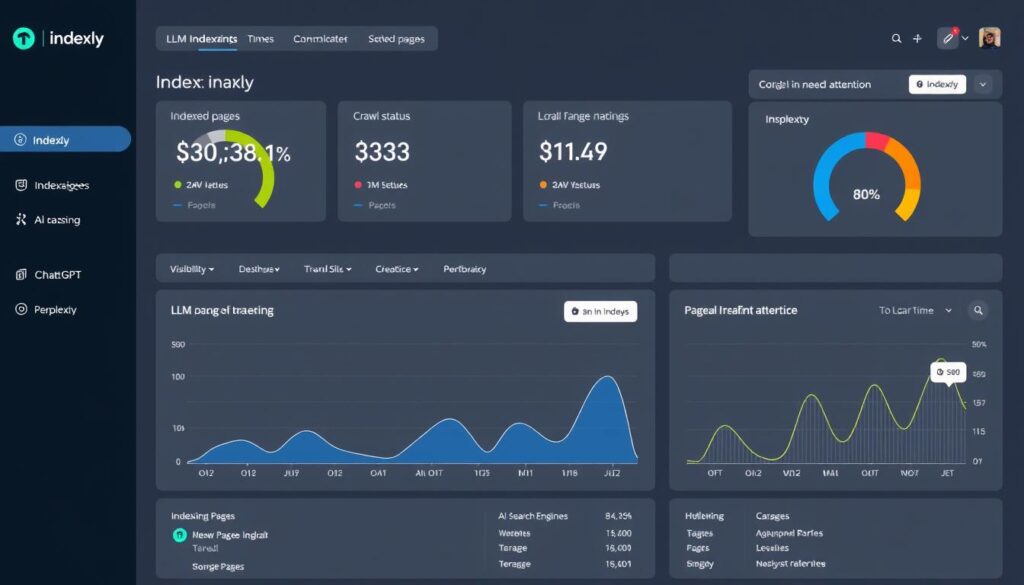Viewport: 1024px width, 585px height.
Task: Click the AI casting sidebar icon
Action: [21, 219]
